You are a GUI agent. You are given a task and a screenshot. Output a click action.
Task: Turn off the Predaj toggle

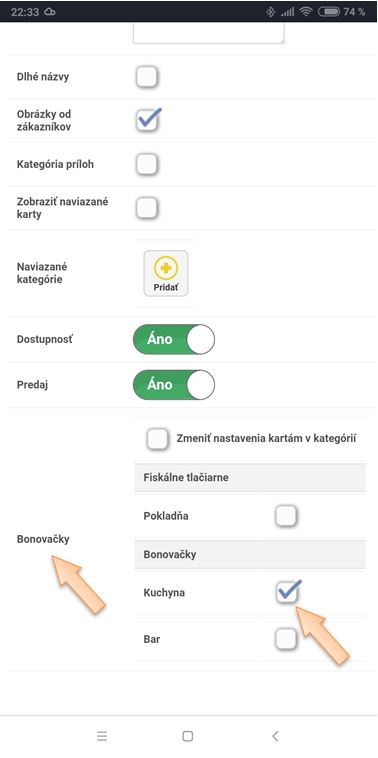tap(174, 385)
